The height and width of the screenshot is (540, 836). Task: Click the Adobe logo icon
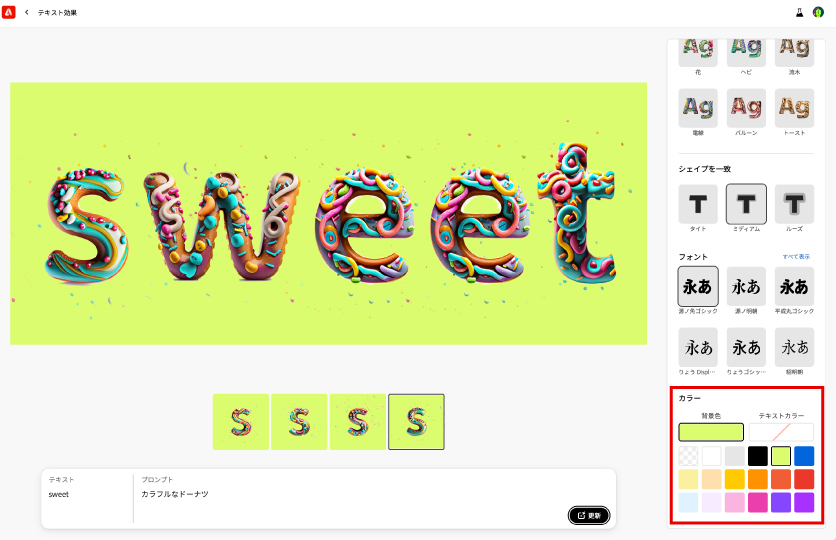click(9, 12)
